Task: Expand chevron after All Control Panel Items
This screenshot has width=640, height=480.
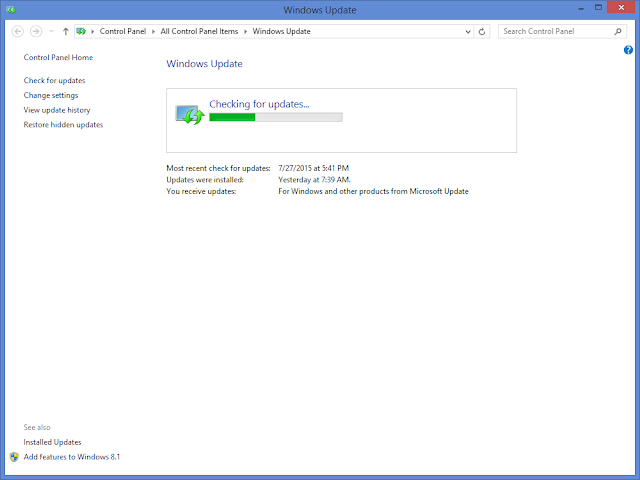Action: click(x=246, y=31)
